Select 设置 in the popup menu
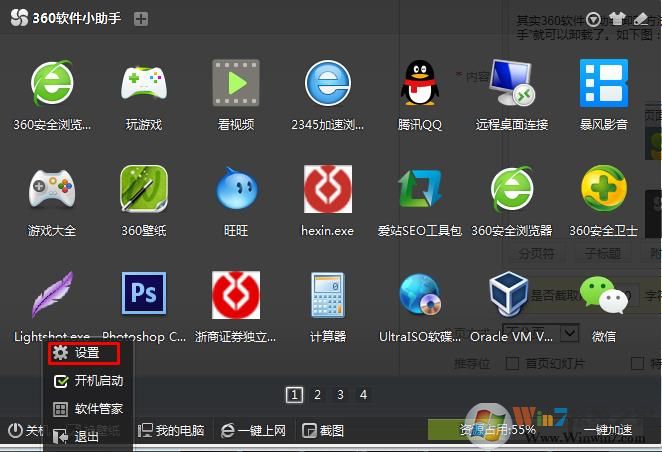The width and height of the screenshot is (662, 452). 84,353
